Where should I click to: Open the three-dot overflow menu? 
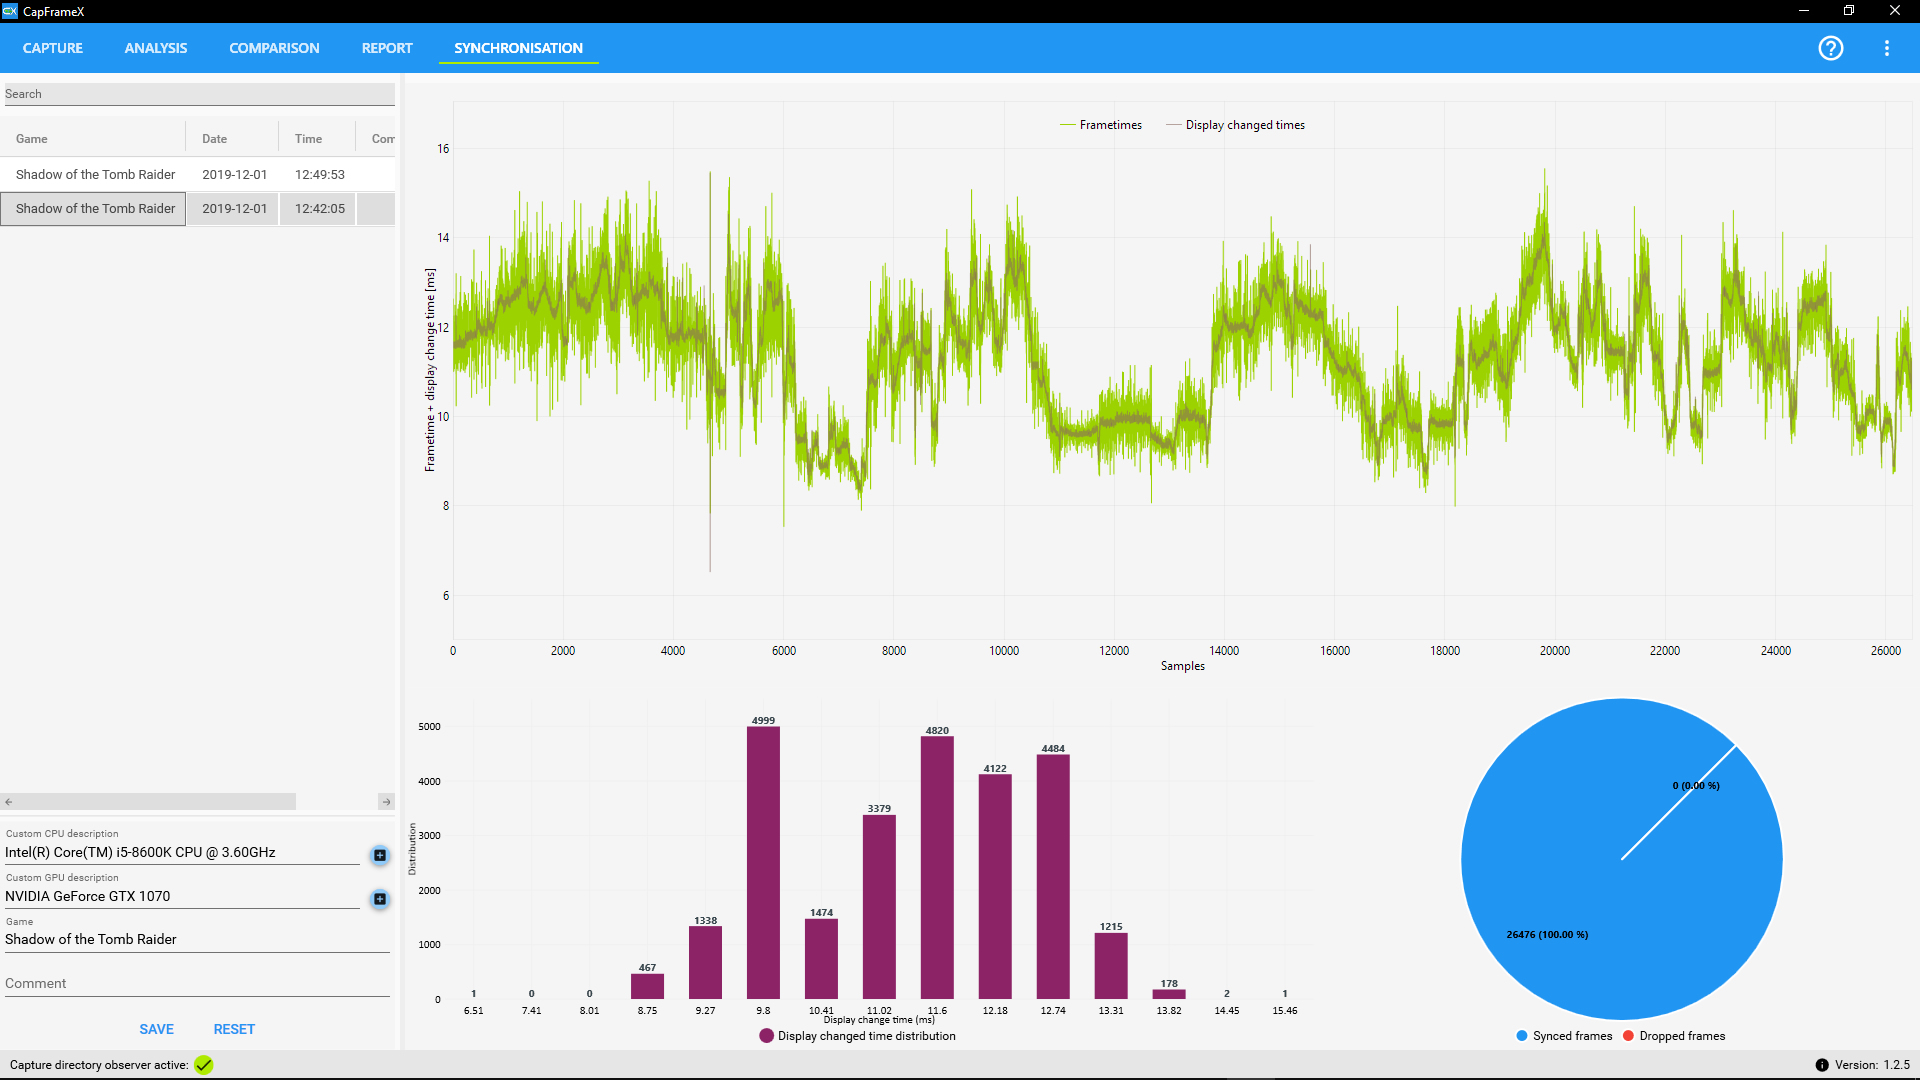pyautogui.click(x=1886, y=48)
